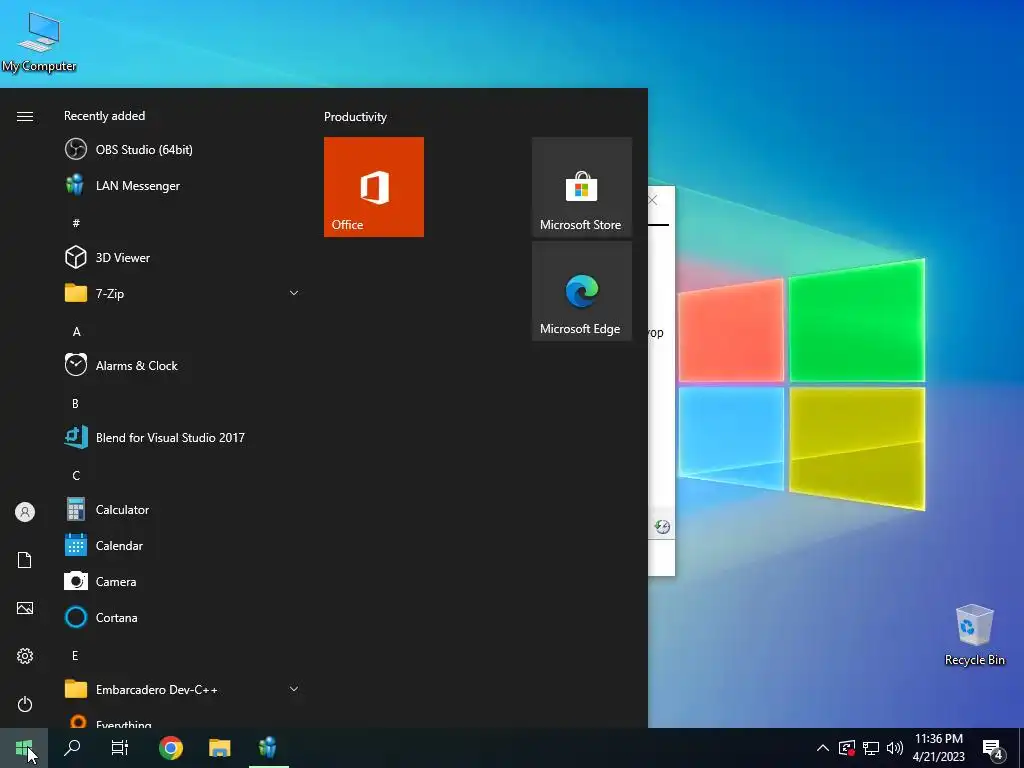This screenshot has height=768, width=1024.
Task: Open the network tray icon
Action: pos(871,748)
